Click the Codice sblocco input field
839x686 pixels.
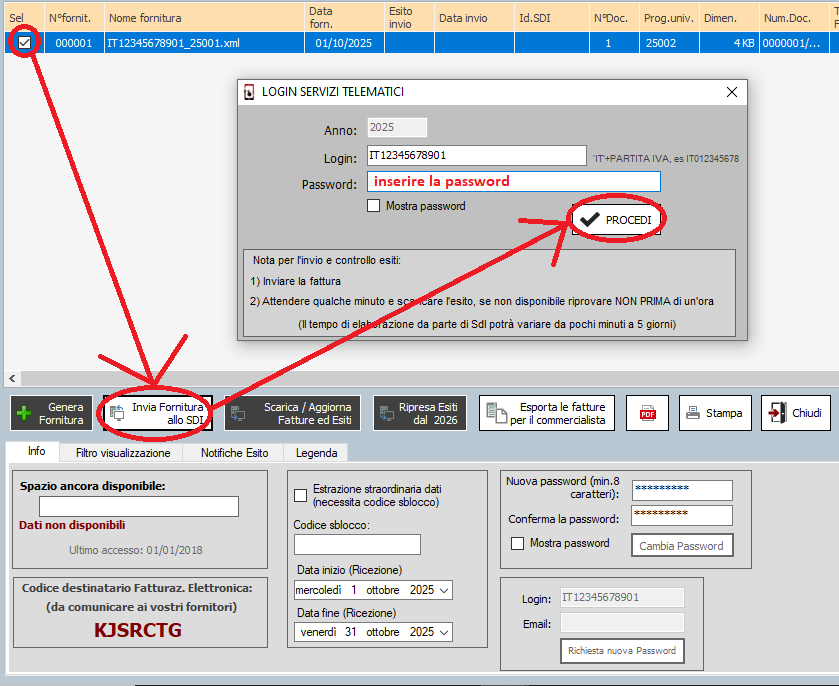tap(357, 544)
